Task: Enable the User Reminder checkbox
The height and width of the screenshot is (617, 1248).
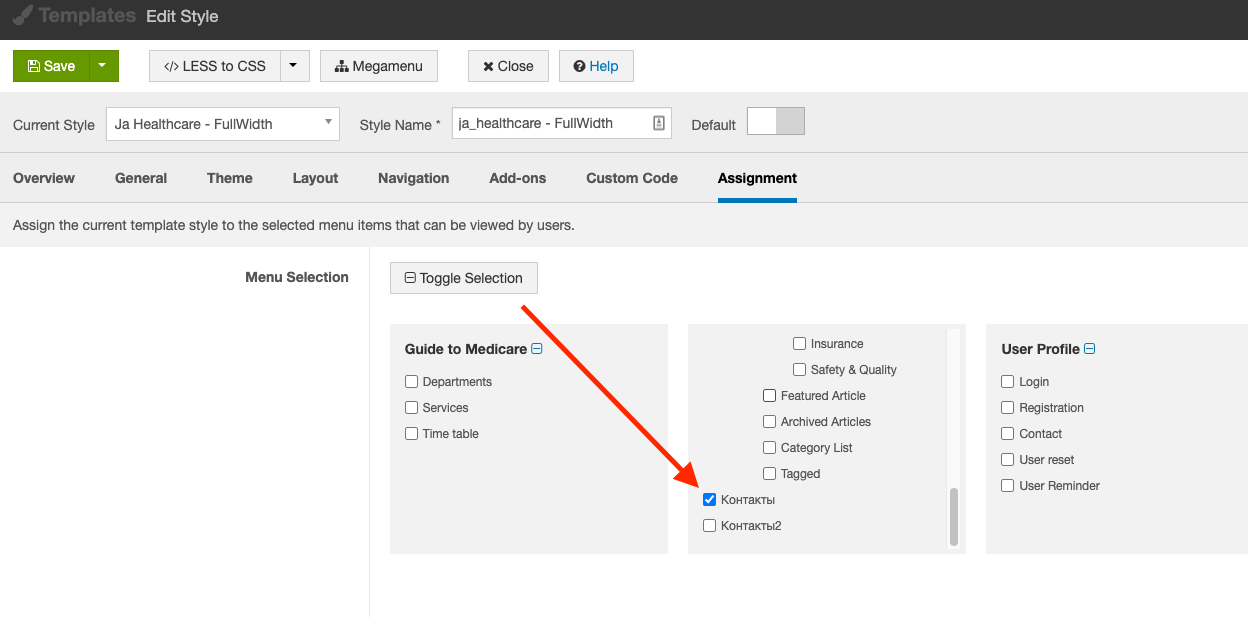Action: pos(1008,486)
